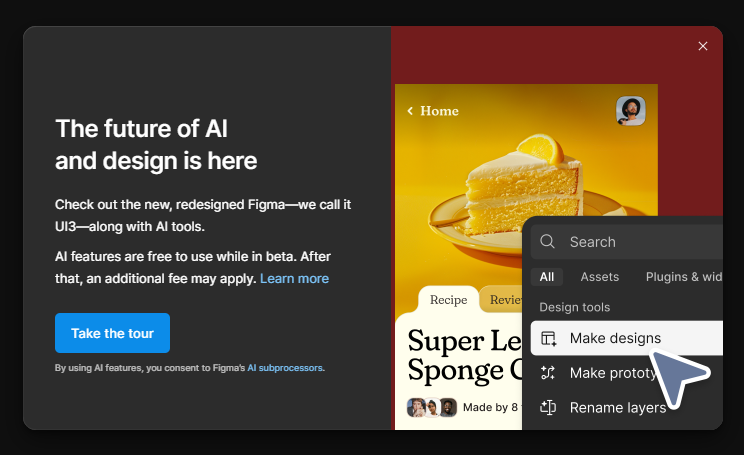The width and height of the screenshot is (744, 455).
Task: Click the Home label in the recipe preview
Action: 439,111
